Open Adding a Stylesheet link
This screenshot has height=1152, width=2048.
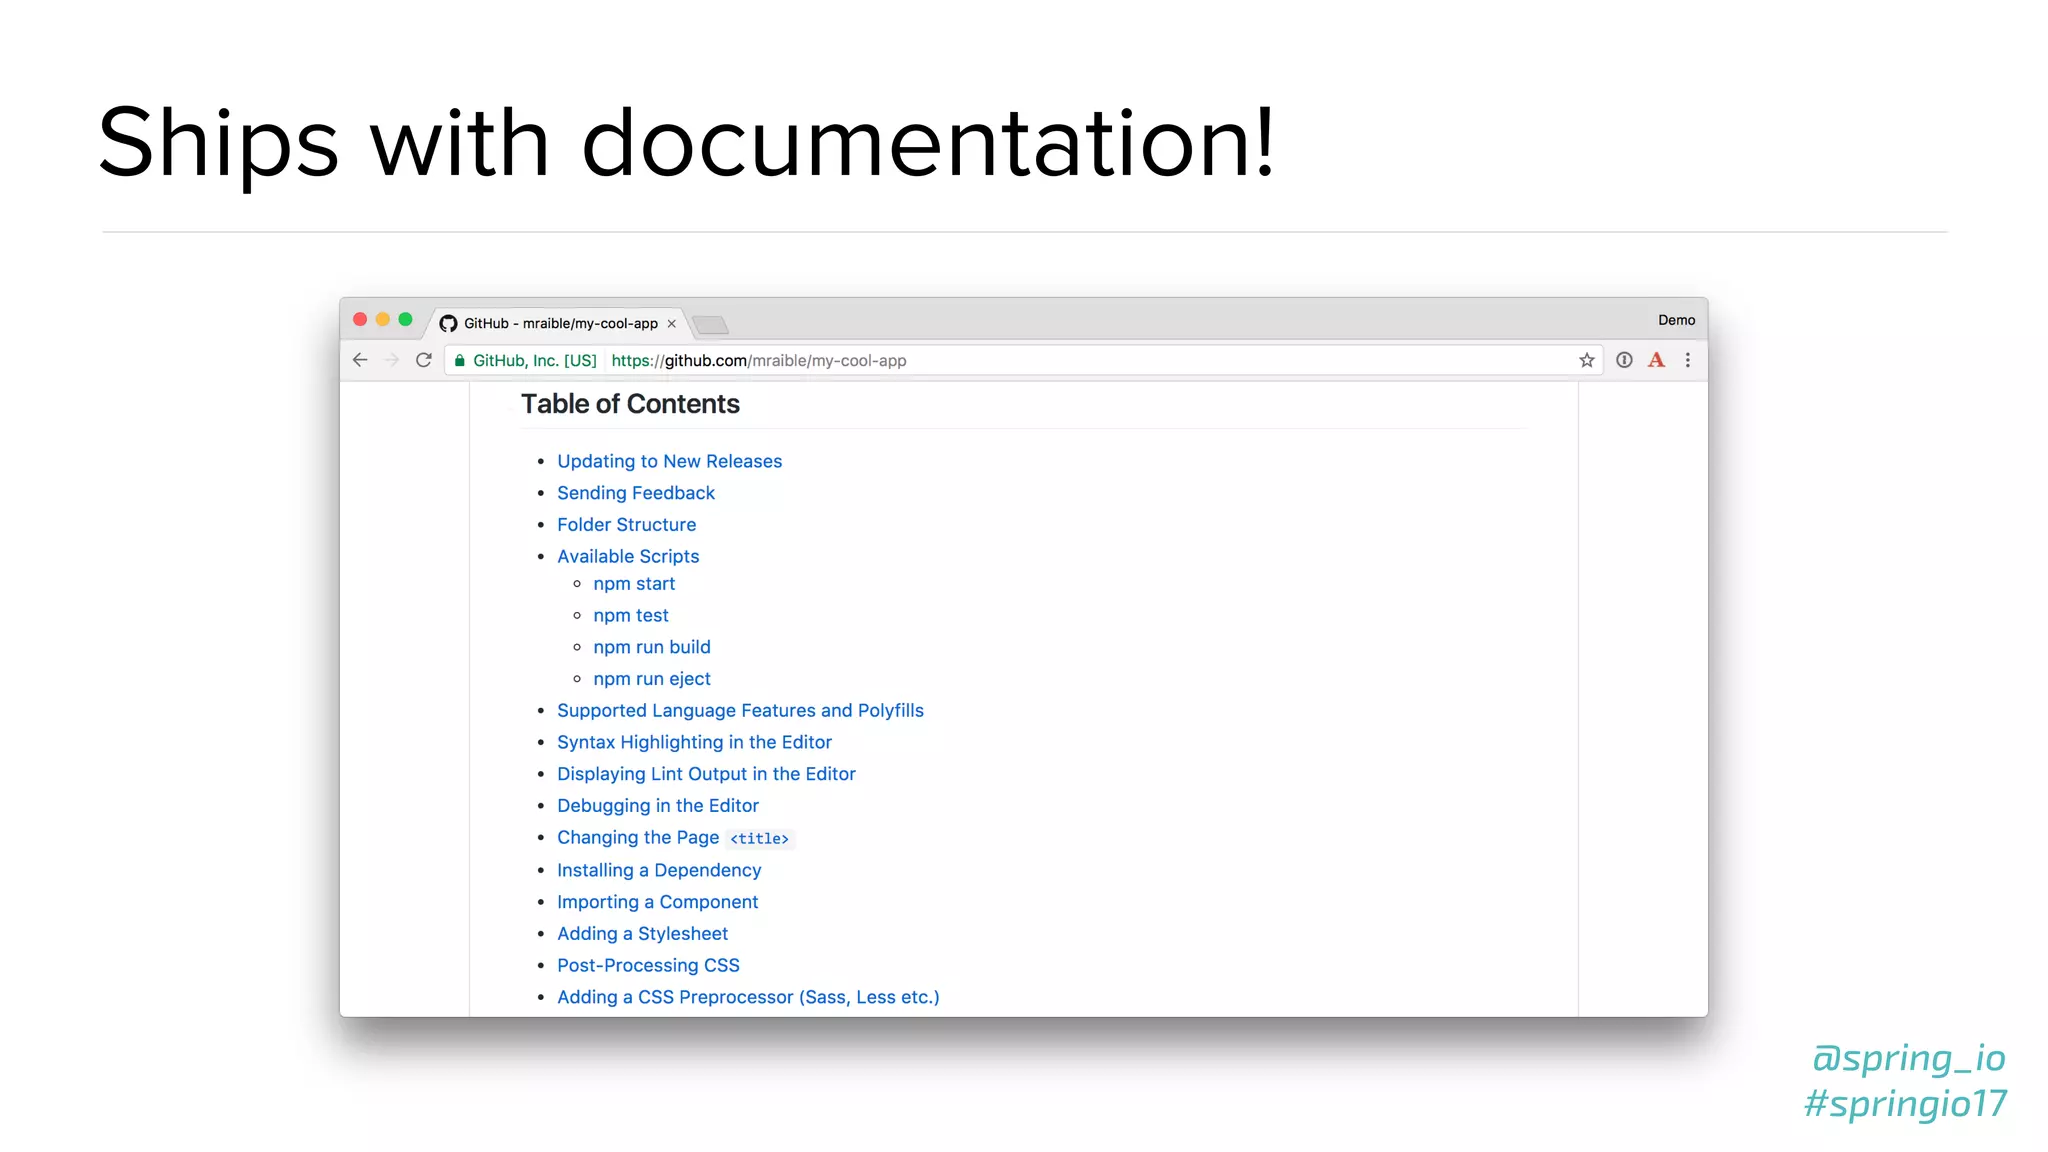pos(642,934)
